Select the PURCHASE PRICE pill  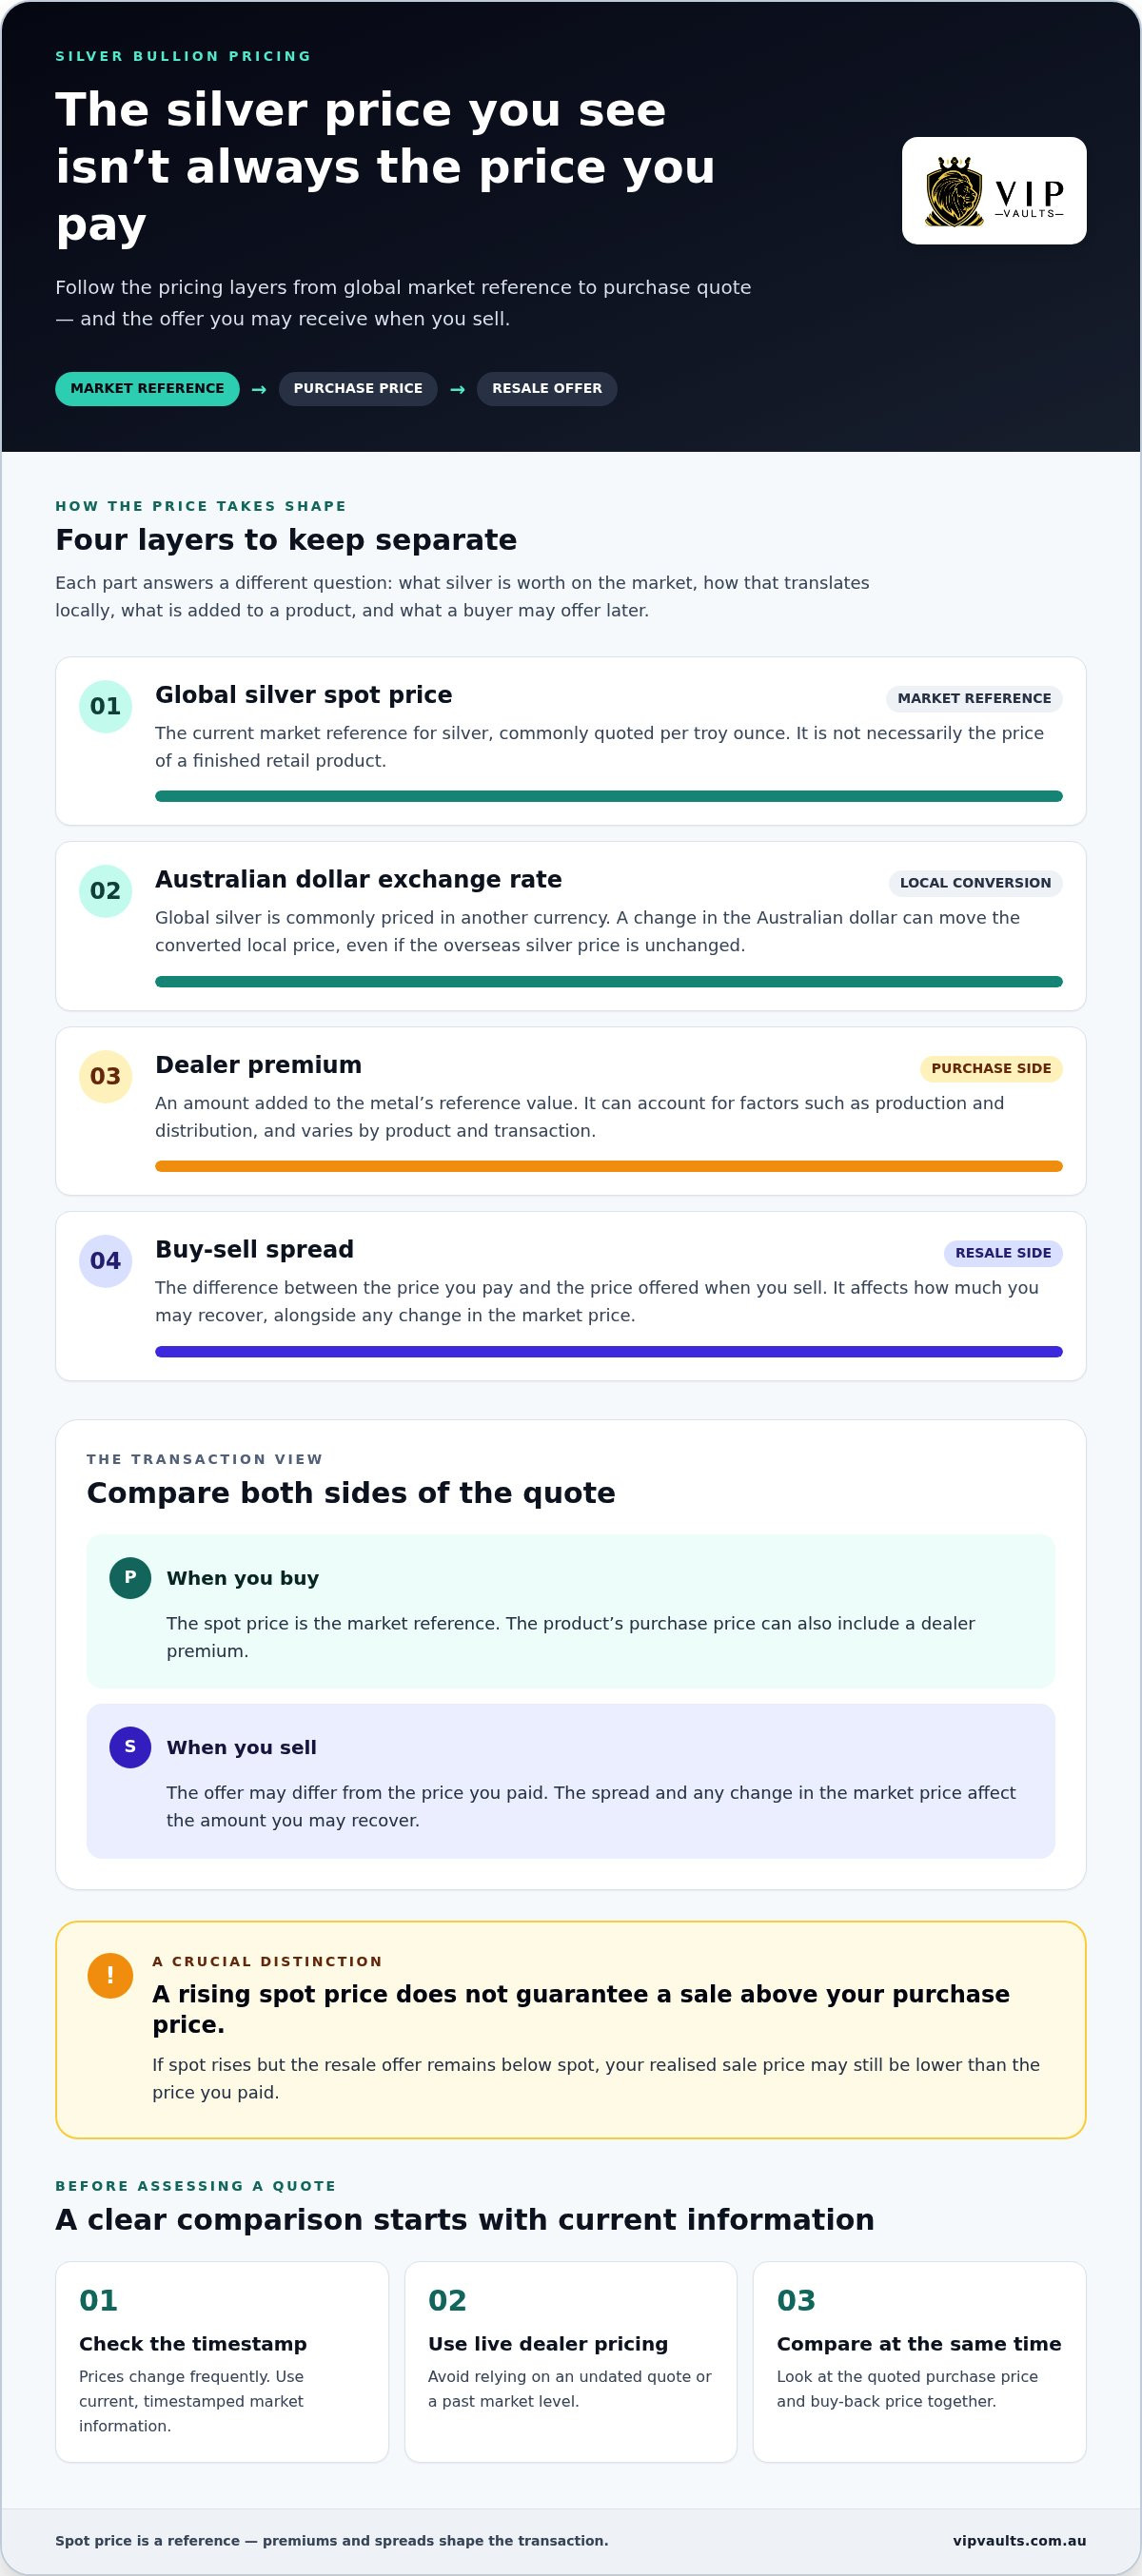(358, 388)
